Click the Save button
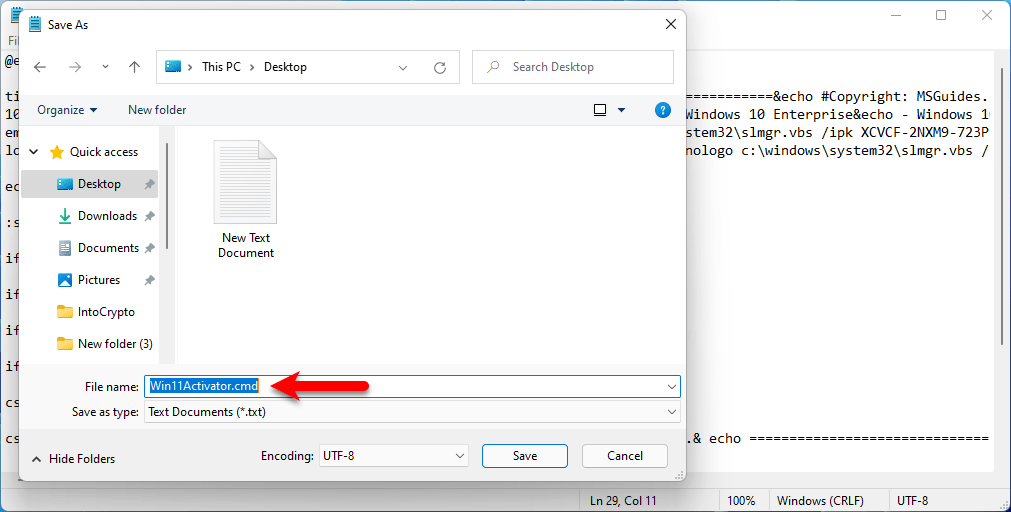Viewport: 1011px width, 512px height. (525, 456)
